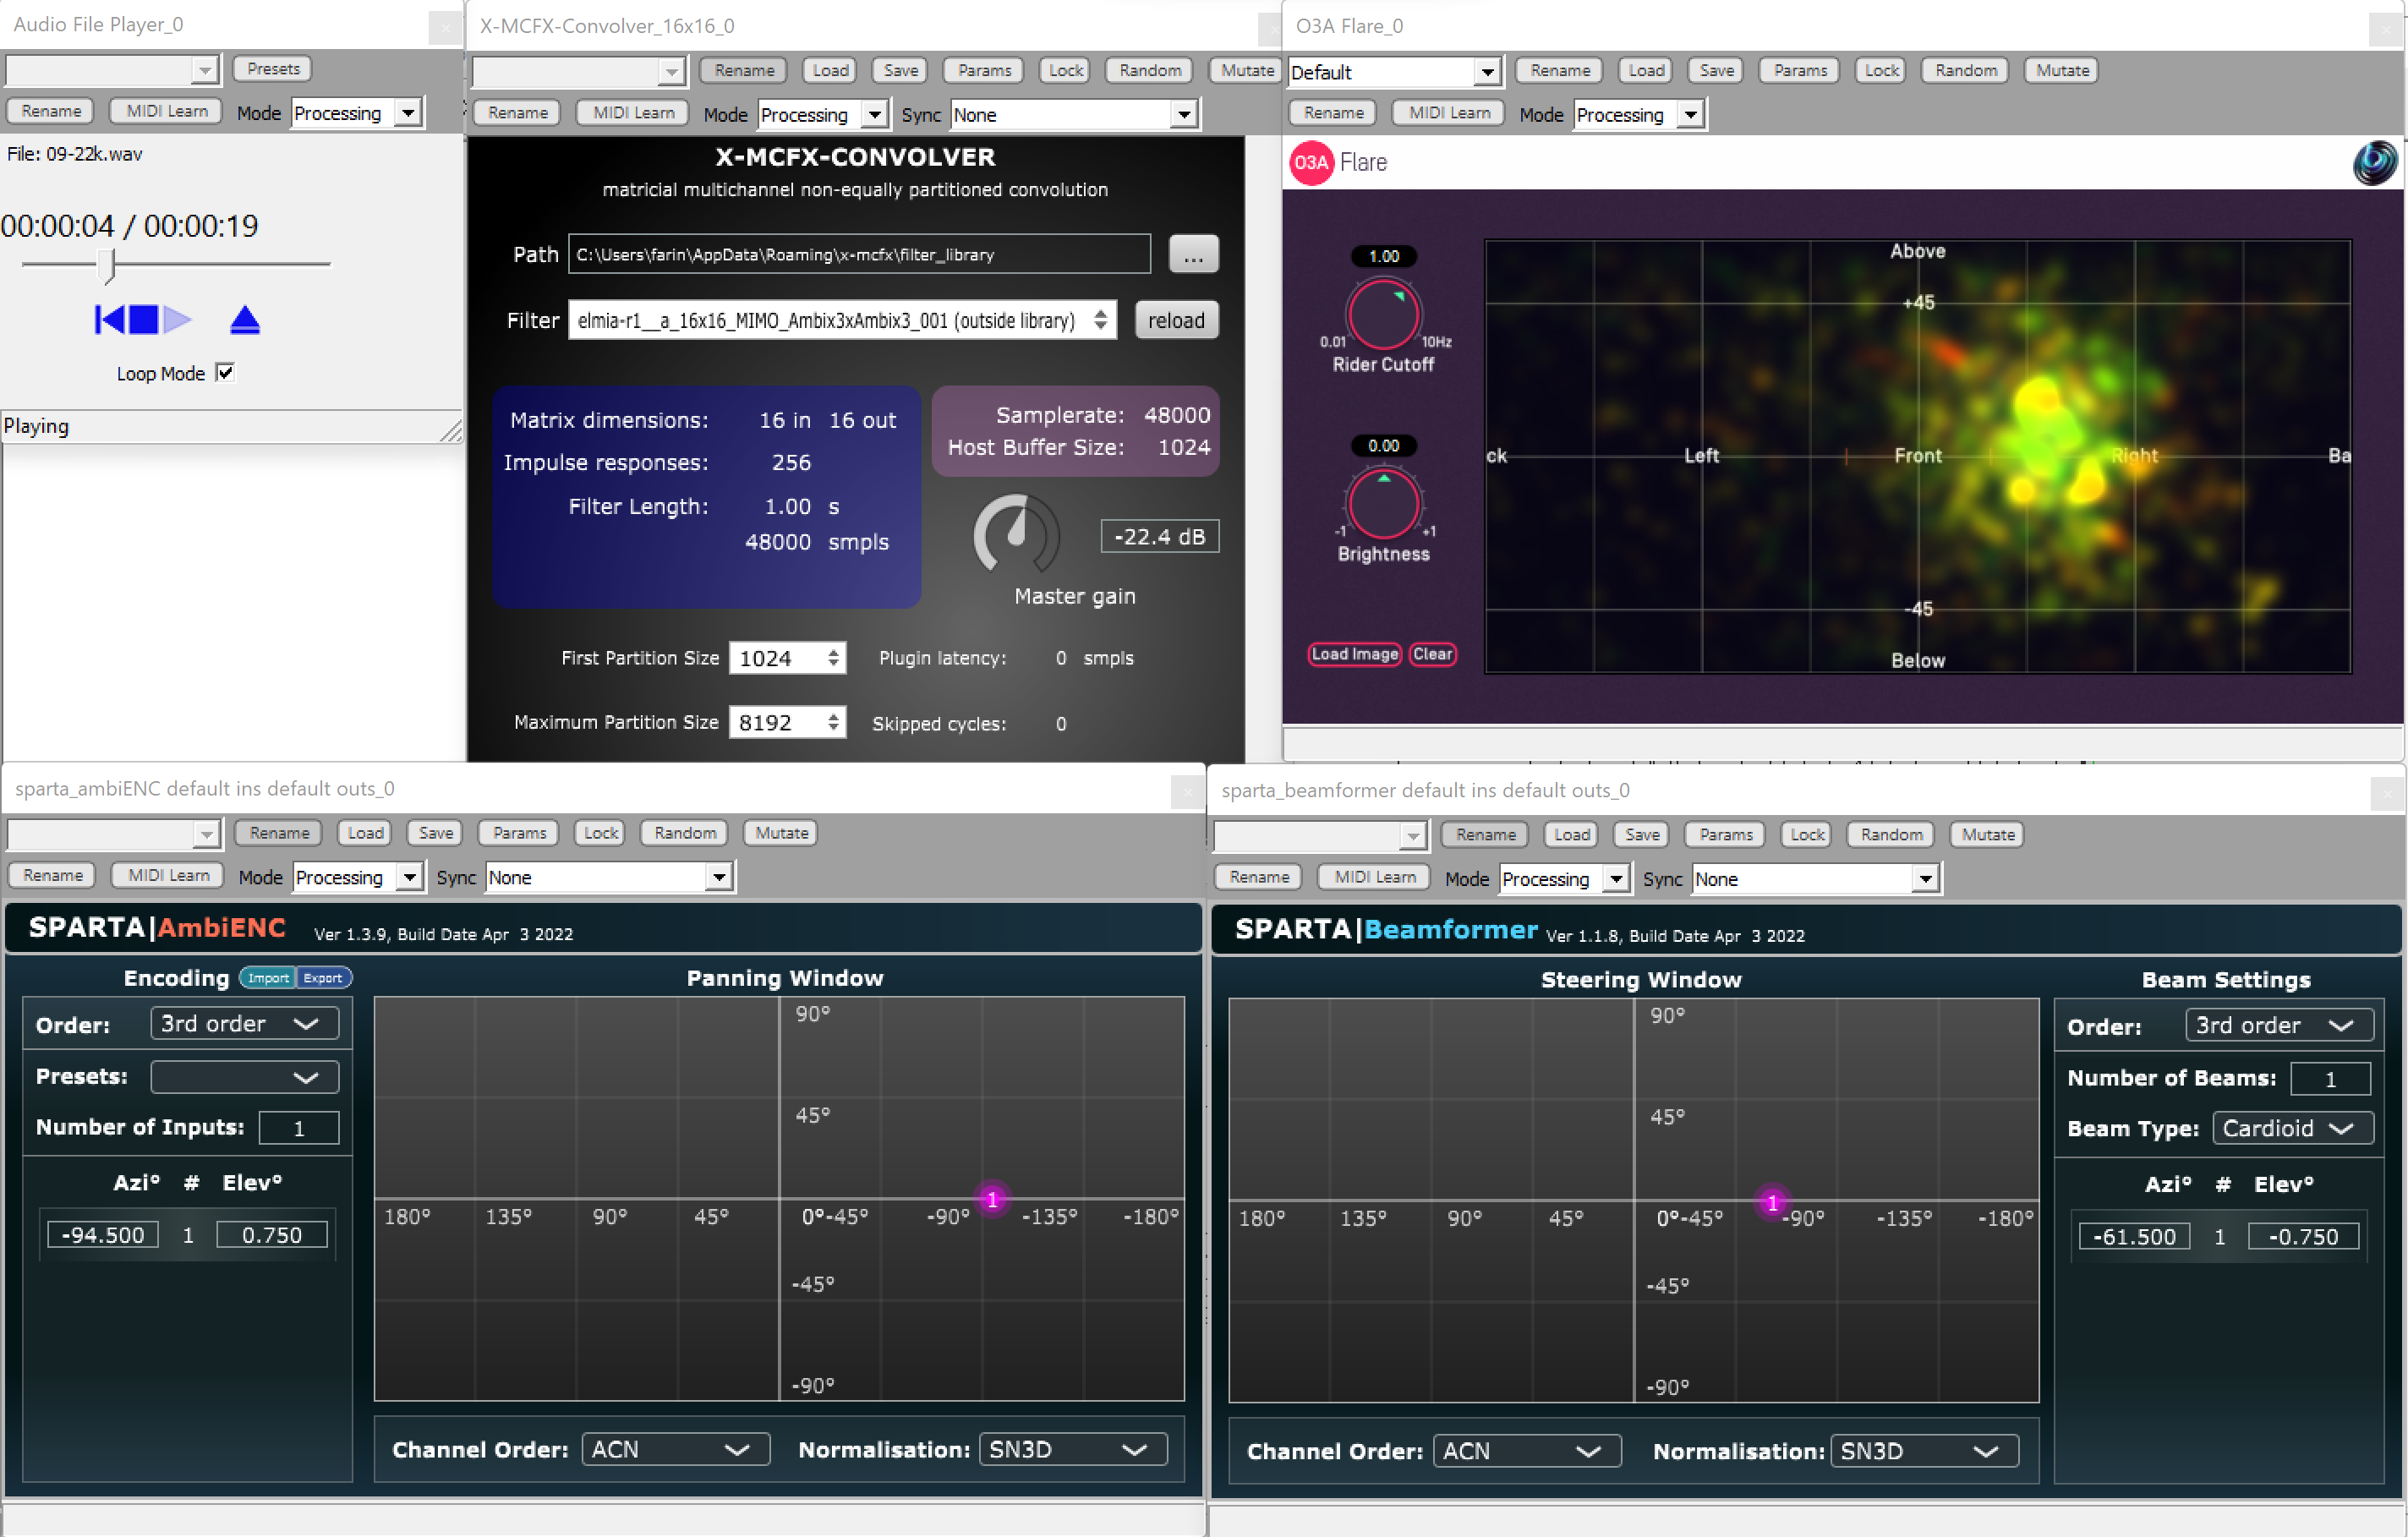Image resolution: width=2408 pixels, height=1537 pixels.
Task: Click the playback position slider handle
Action: click(x=108, y=266)
